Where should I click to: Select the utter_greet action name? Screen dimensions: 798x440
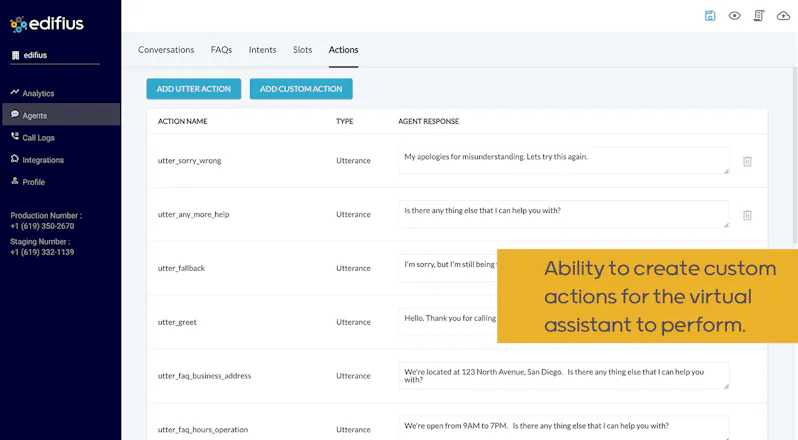pyautogui.click(x=177, y=322)
